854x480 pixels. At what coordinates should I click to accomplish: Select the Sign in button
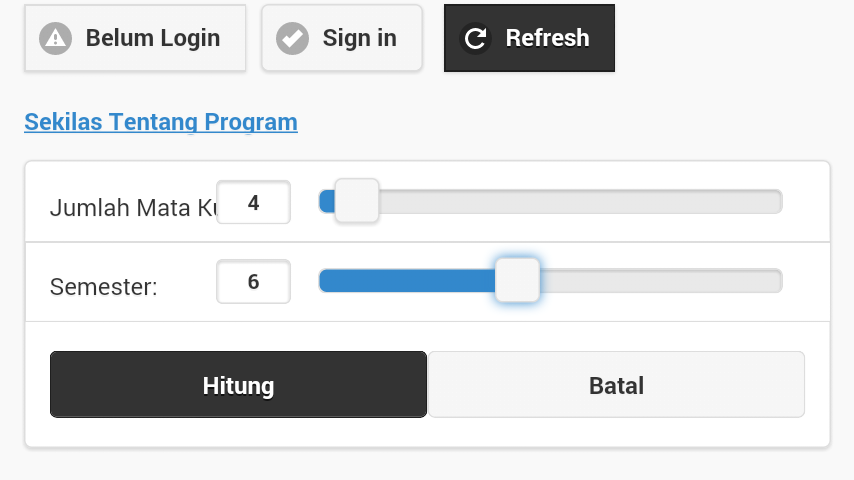pyautogui.click(x=341, y=38)
